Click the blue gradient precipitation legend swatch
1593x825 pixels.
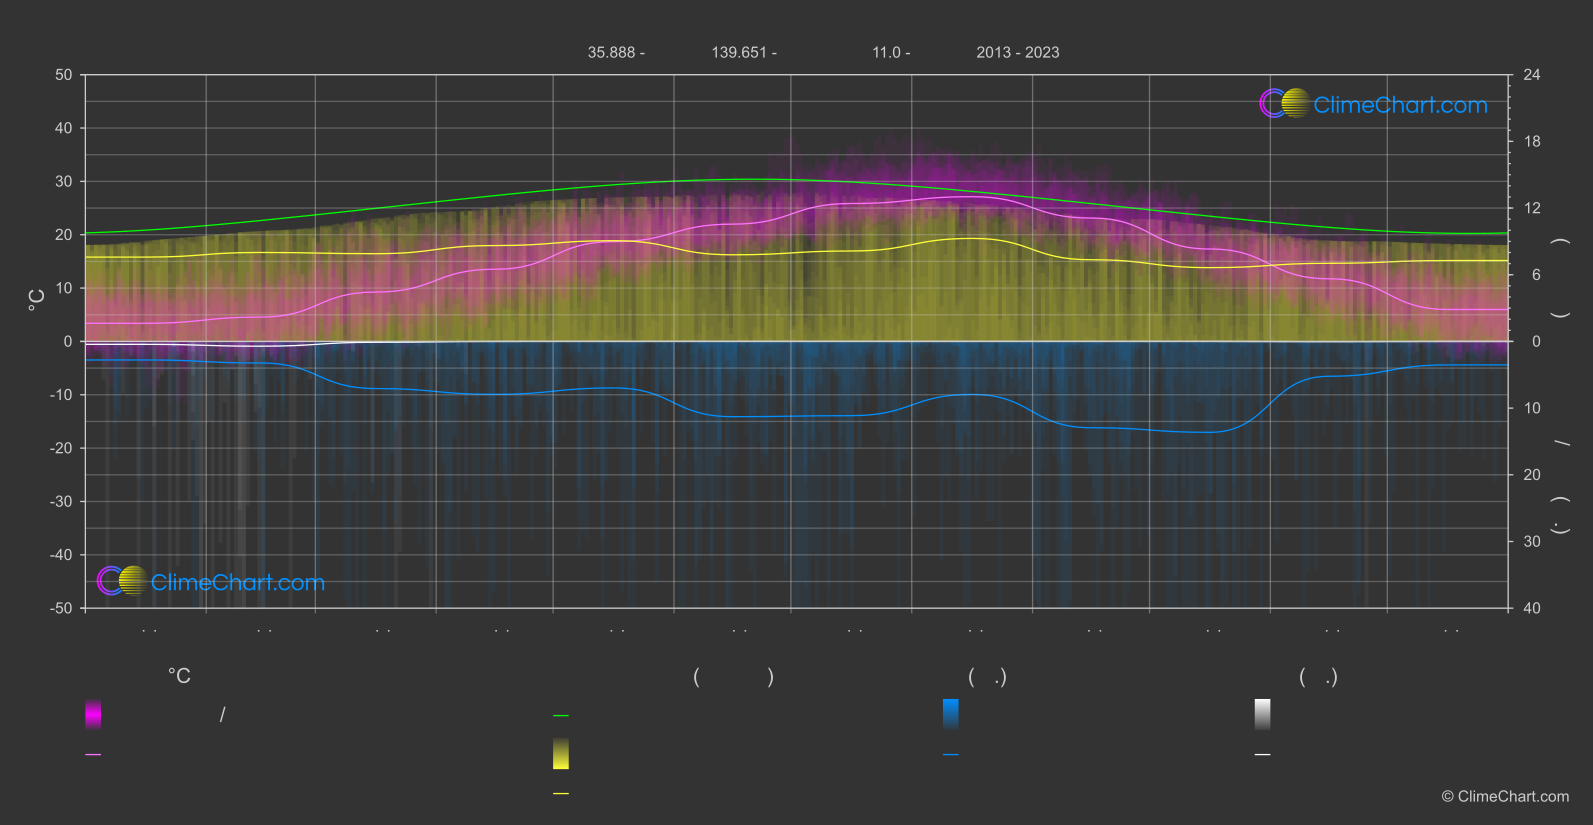click(x=951, y=714)
